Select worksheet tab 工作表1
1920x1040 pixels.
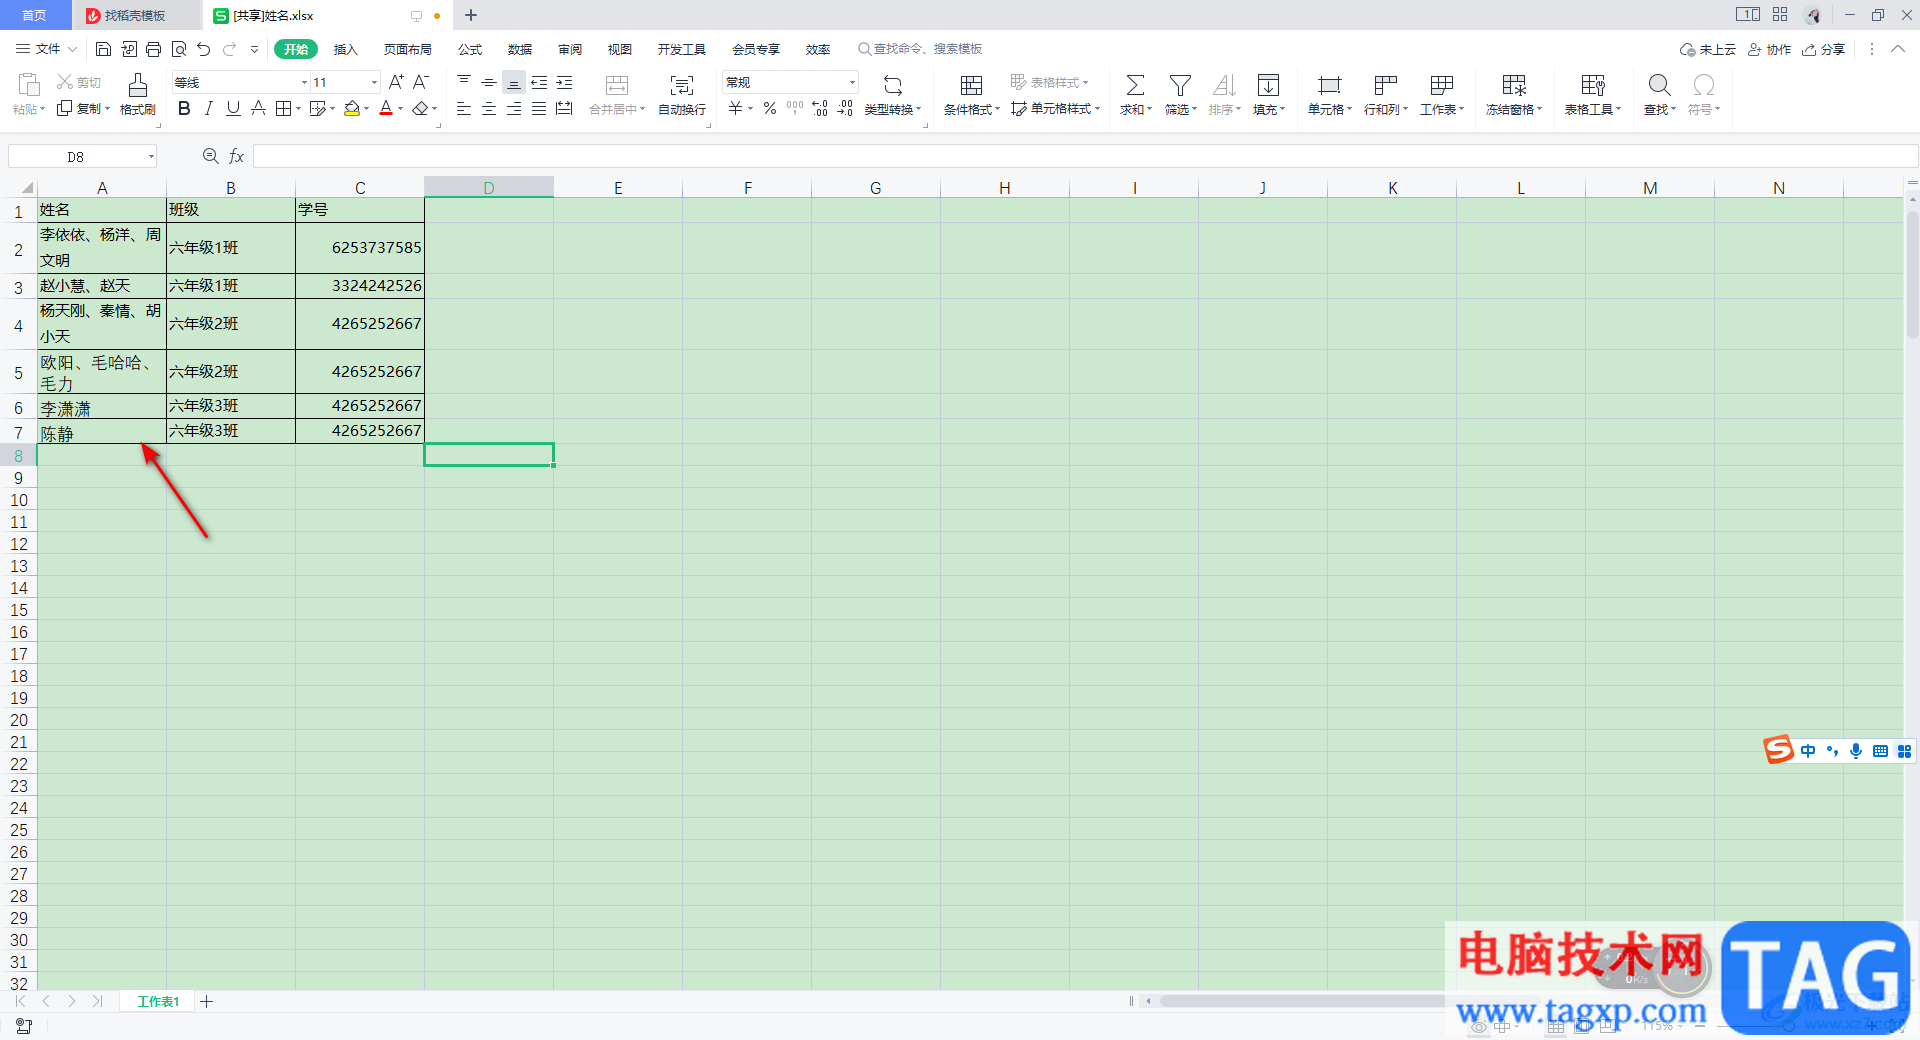coord(158,1001)
